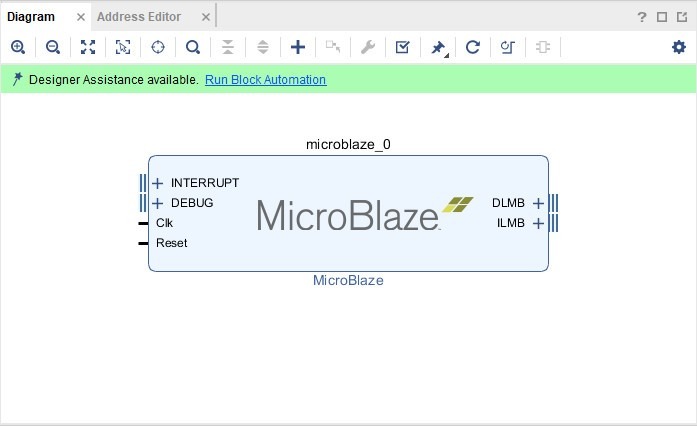Click the Regenerate Layout refresh icon
Viewport: 697px width, 427px height.
point(473,47)
